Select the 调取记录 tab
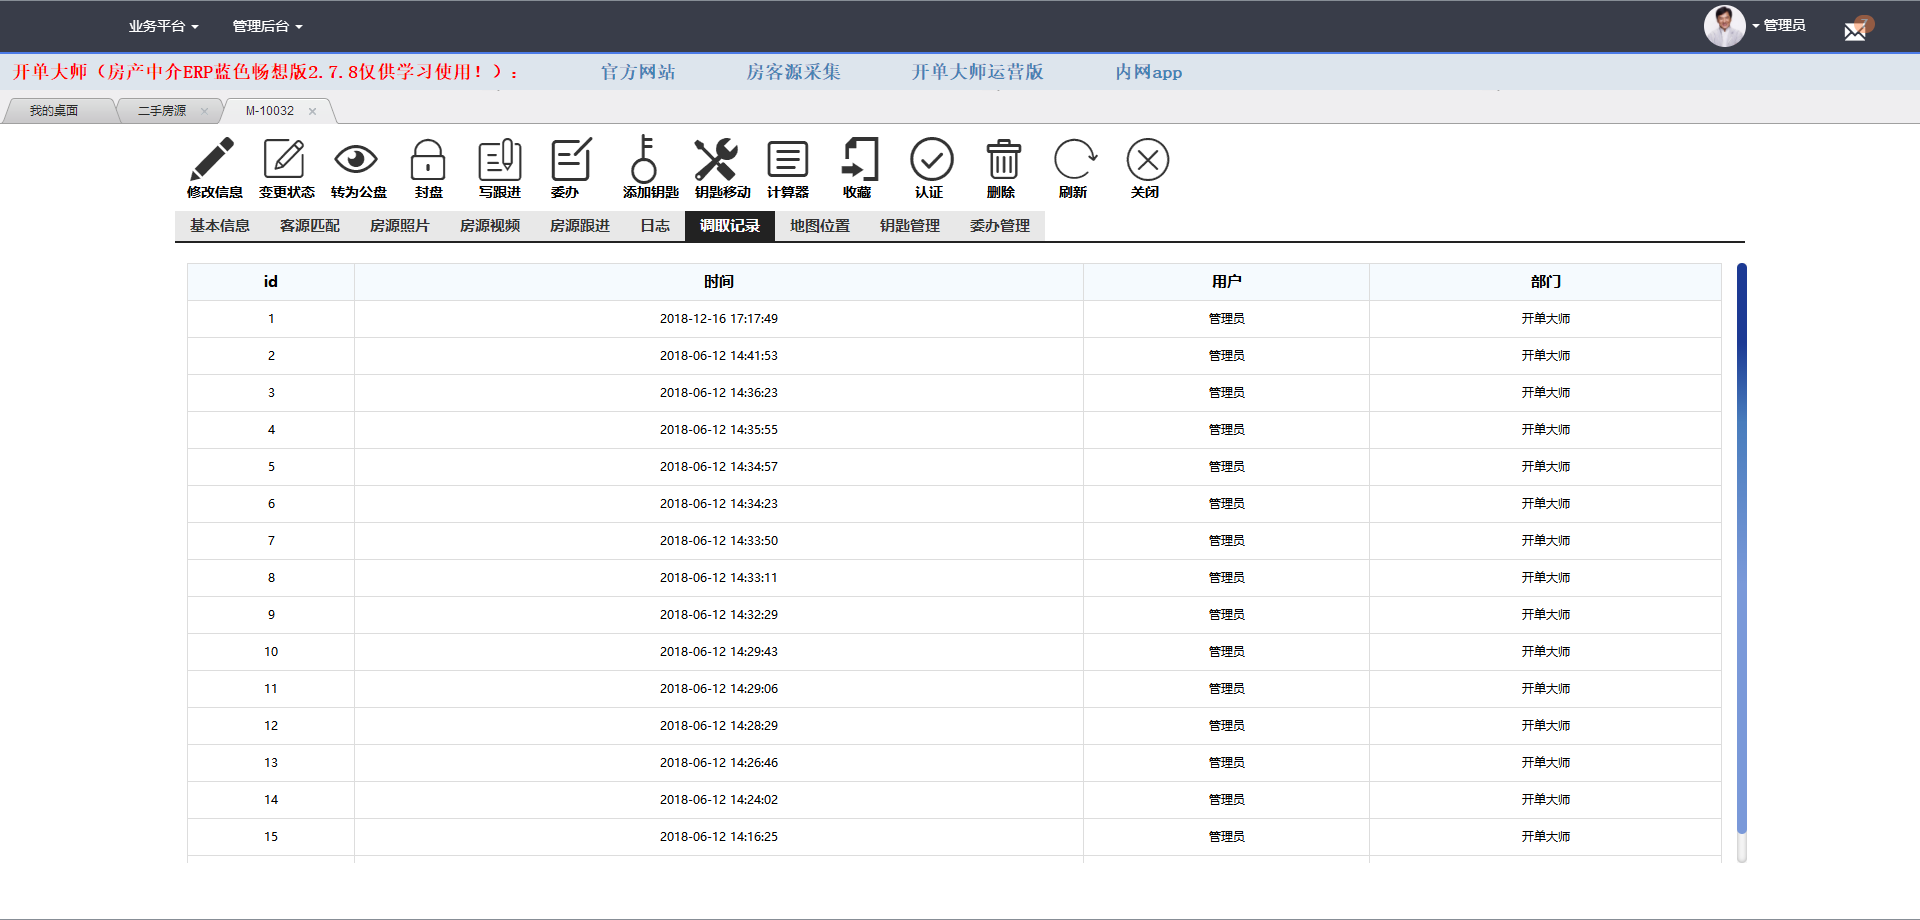This screenshot has height=920, width=1920. point(730,226)
